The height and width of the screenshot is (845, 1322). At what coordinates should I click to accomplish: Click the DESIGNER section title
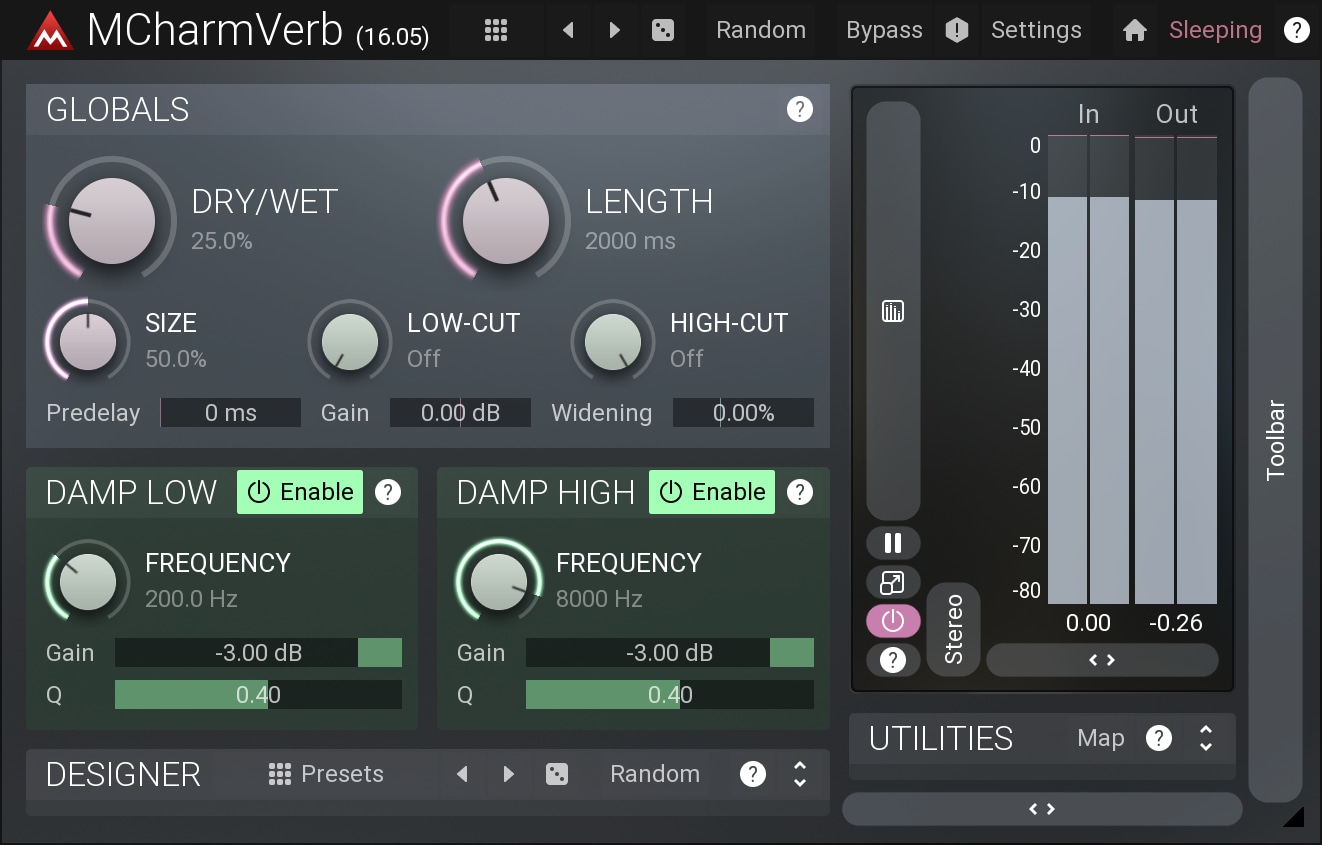tap(123, 774)
